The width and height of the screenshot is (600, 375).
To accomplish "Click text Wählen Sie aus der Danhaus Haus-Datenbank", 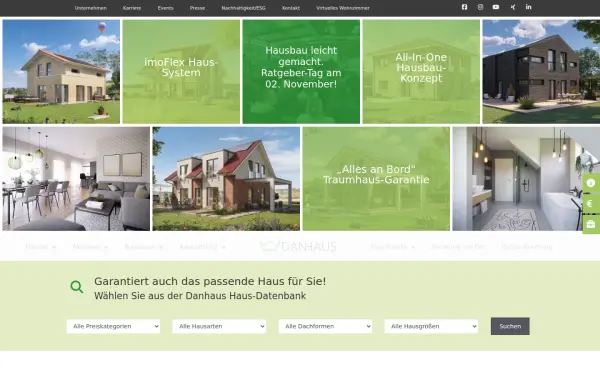I will coord(200,296).
